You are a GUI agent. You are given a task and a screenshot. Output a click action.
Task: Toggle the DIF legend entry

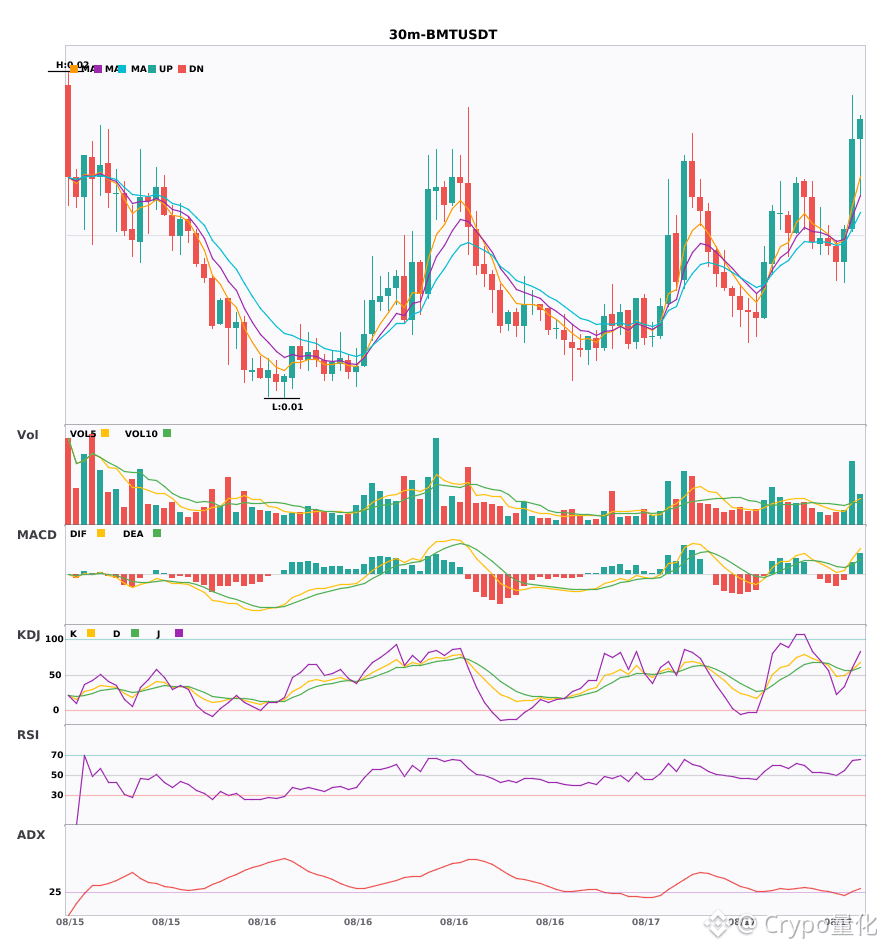[87, 534]
